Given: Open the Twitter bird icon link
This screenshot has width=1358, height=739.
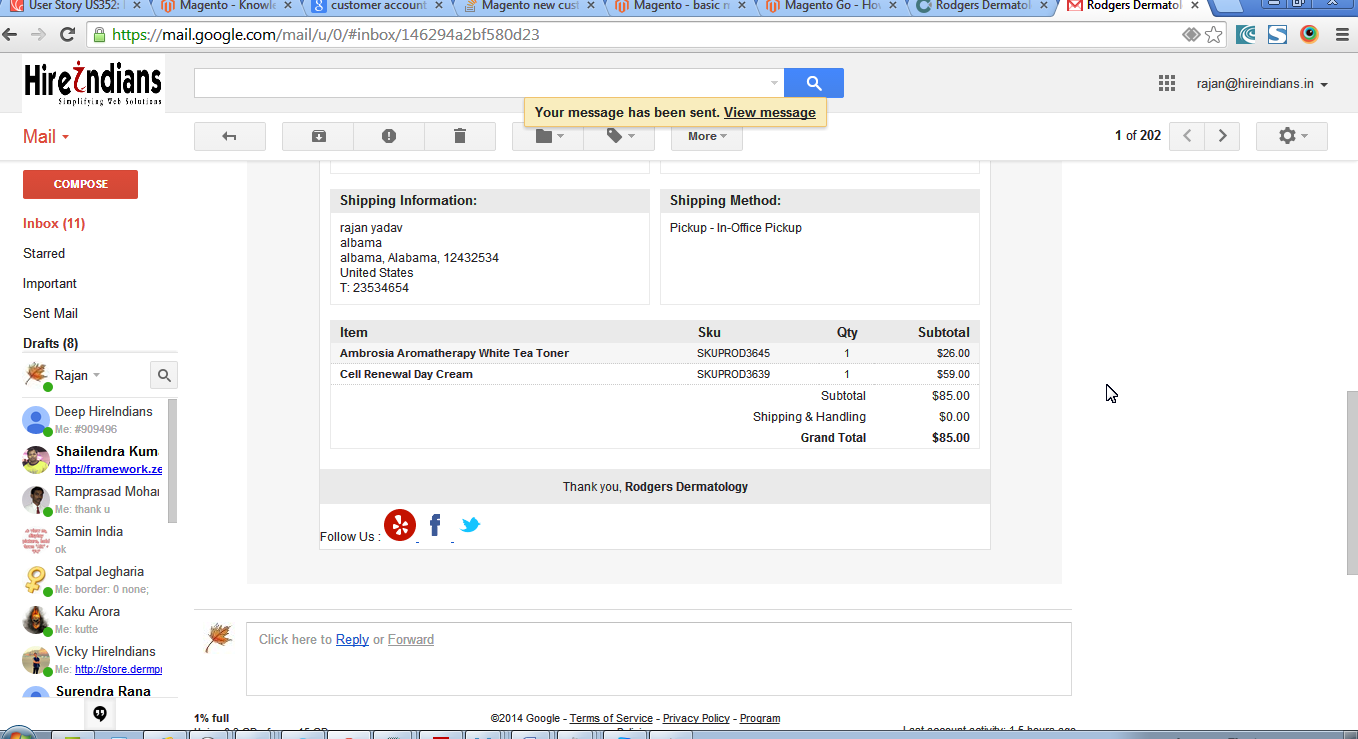Looking at the screenshot, I should 470,524.
